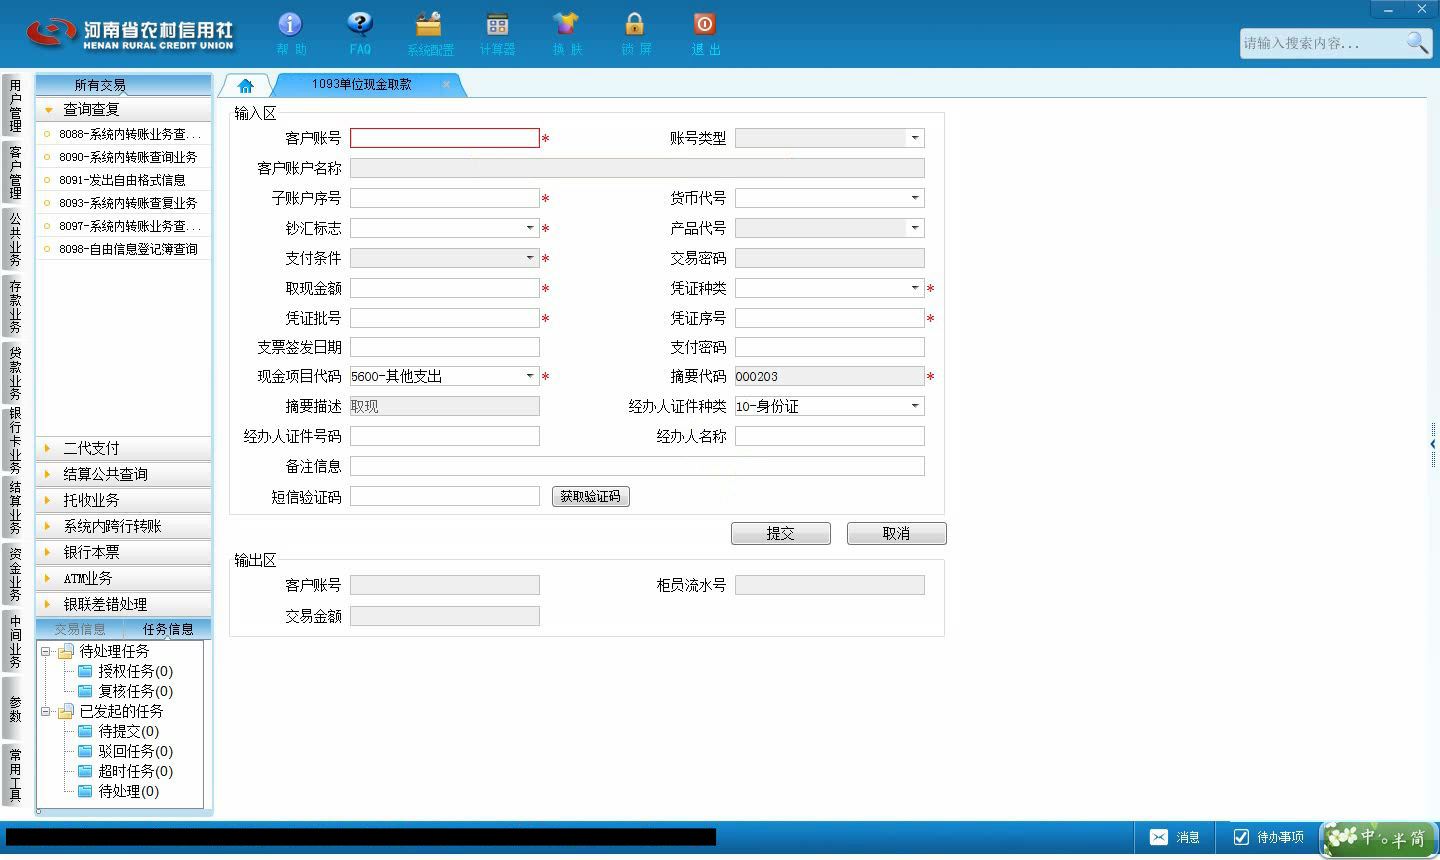Open the 消息 message envelope icon
Image resolution: width=1440 pixels, height=860 pixels.
1158,837
